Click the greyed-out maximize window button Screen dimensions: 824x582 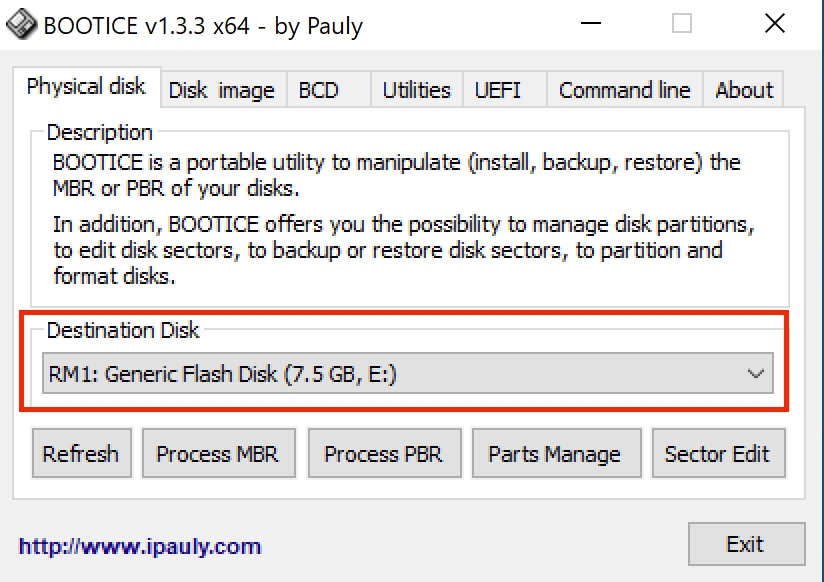point(682,24)
